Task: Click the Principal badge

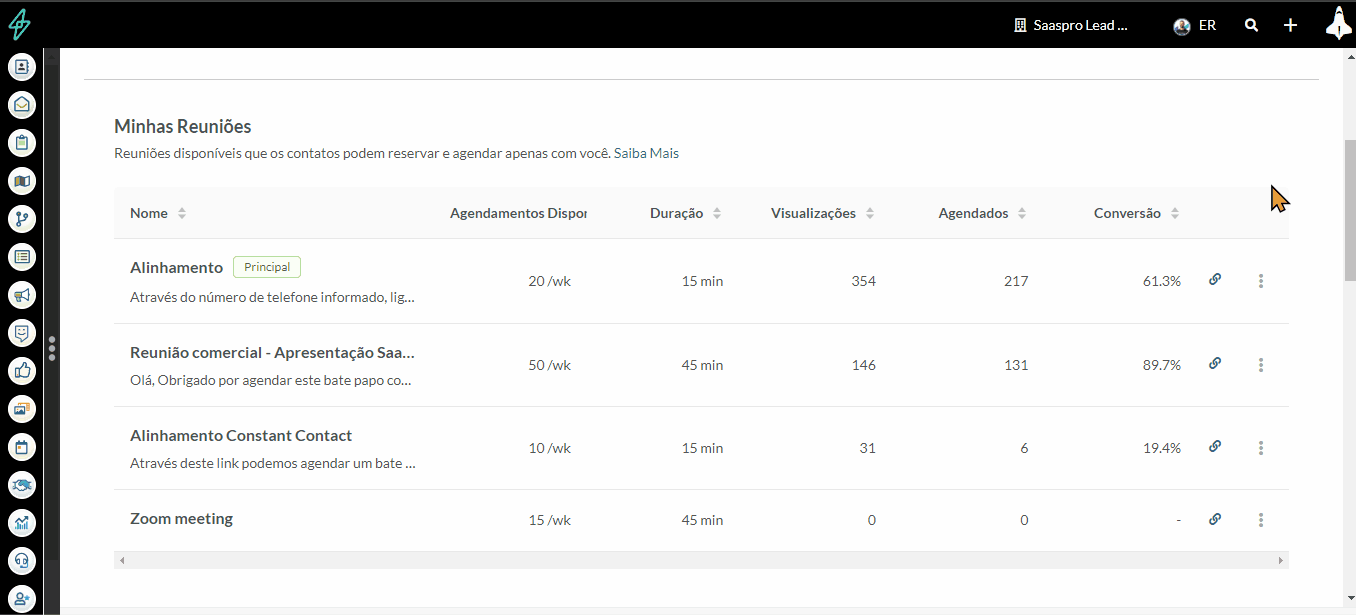Action: [x=267, y=267]
